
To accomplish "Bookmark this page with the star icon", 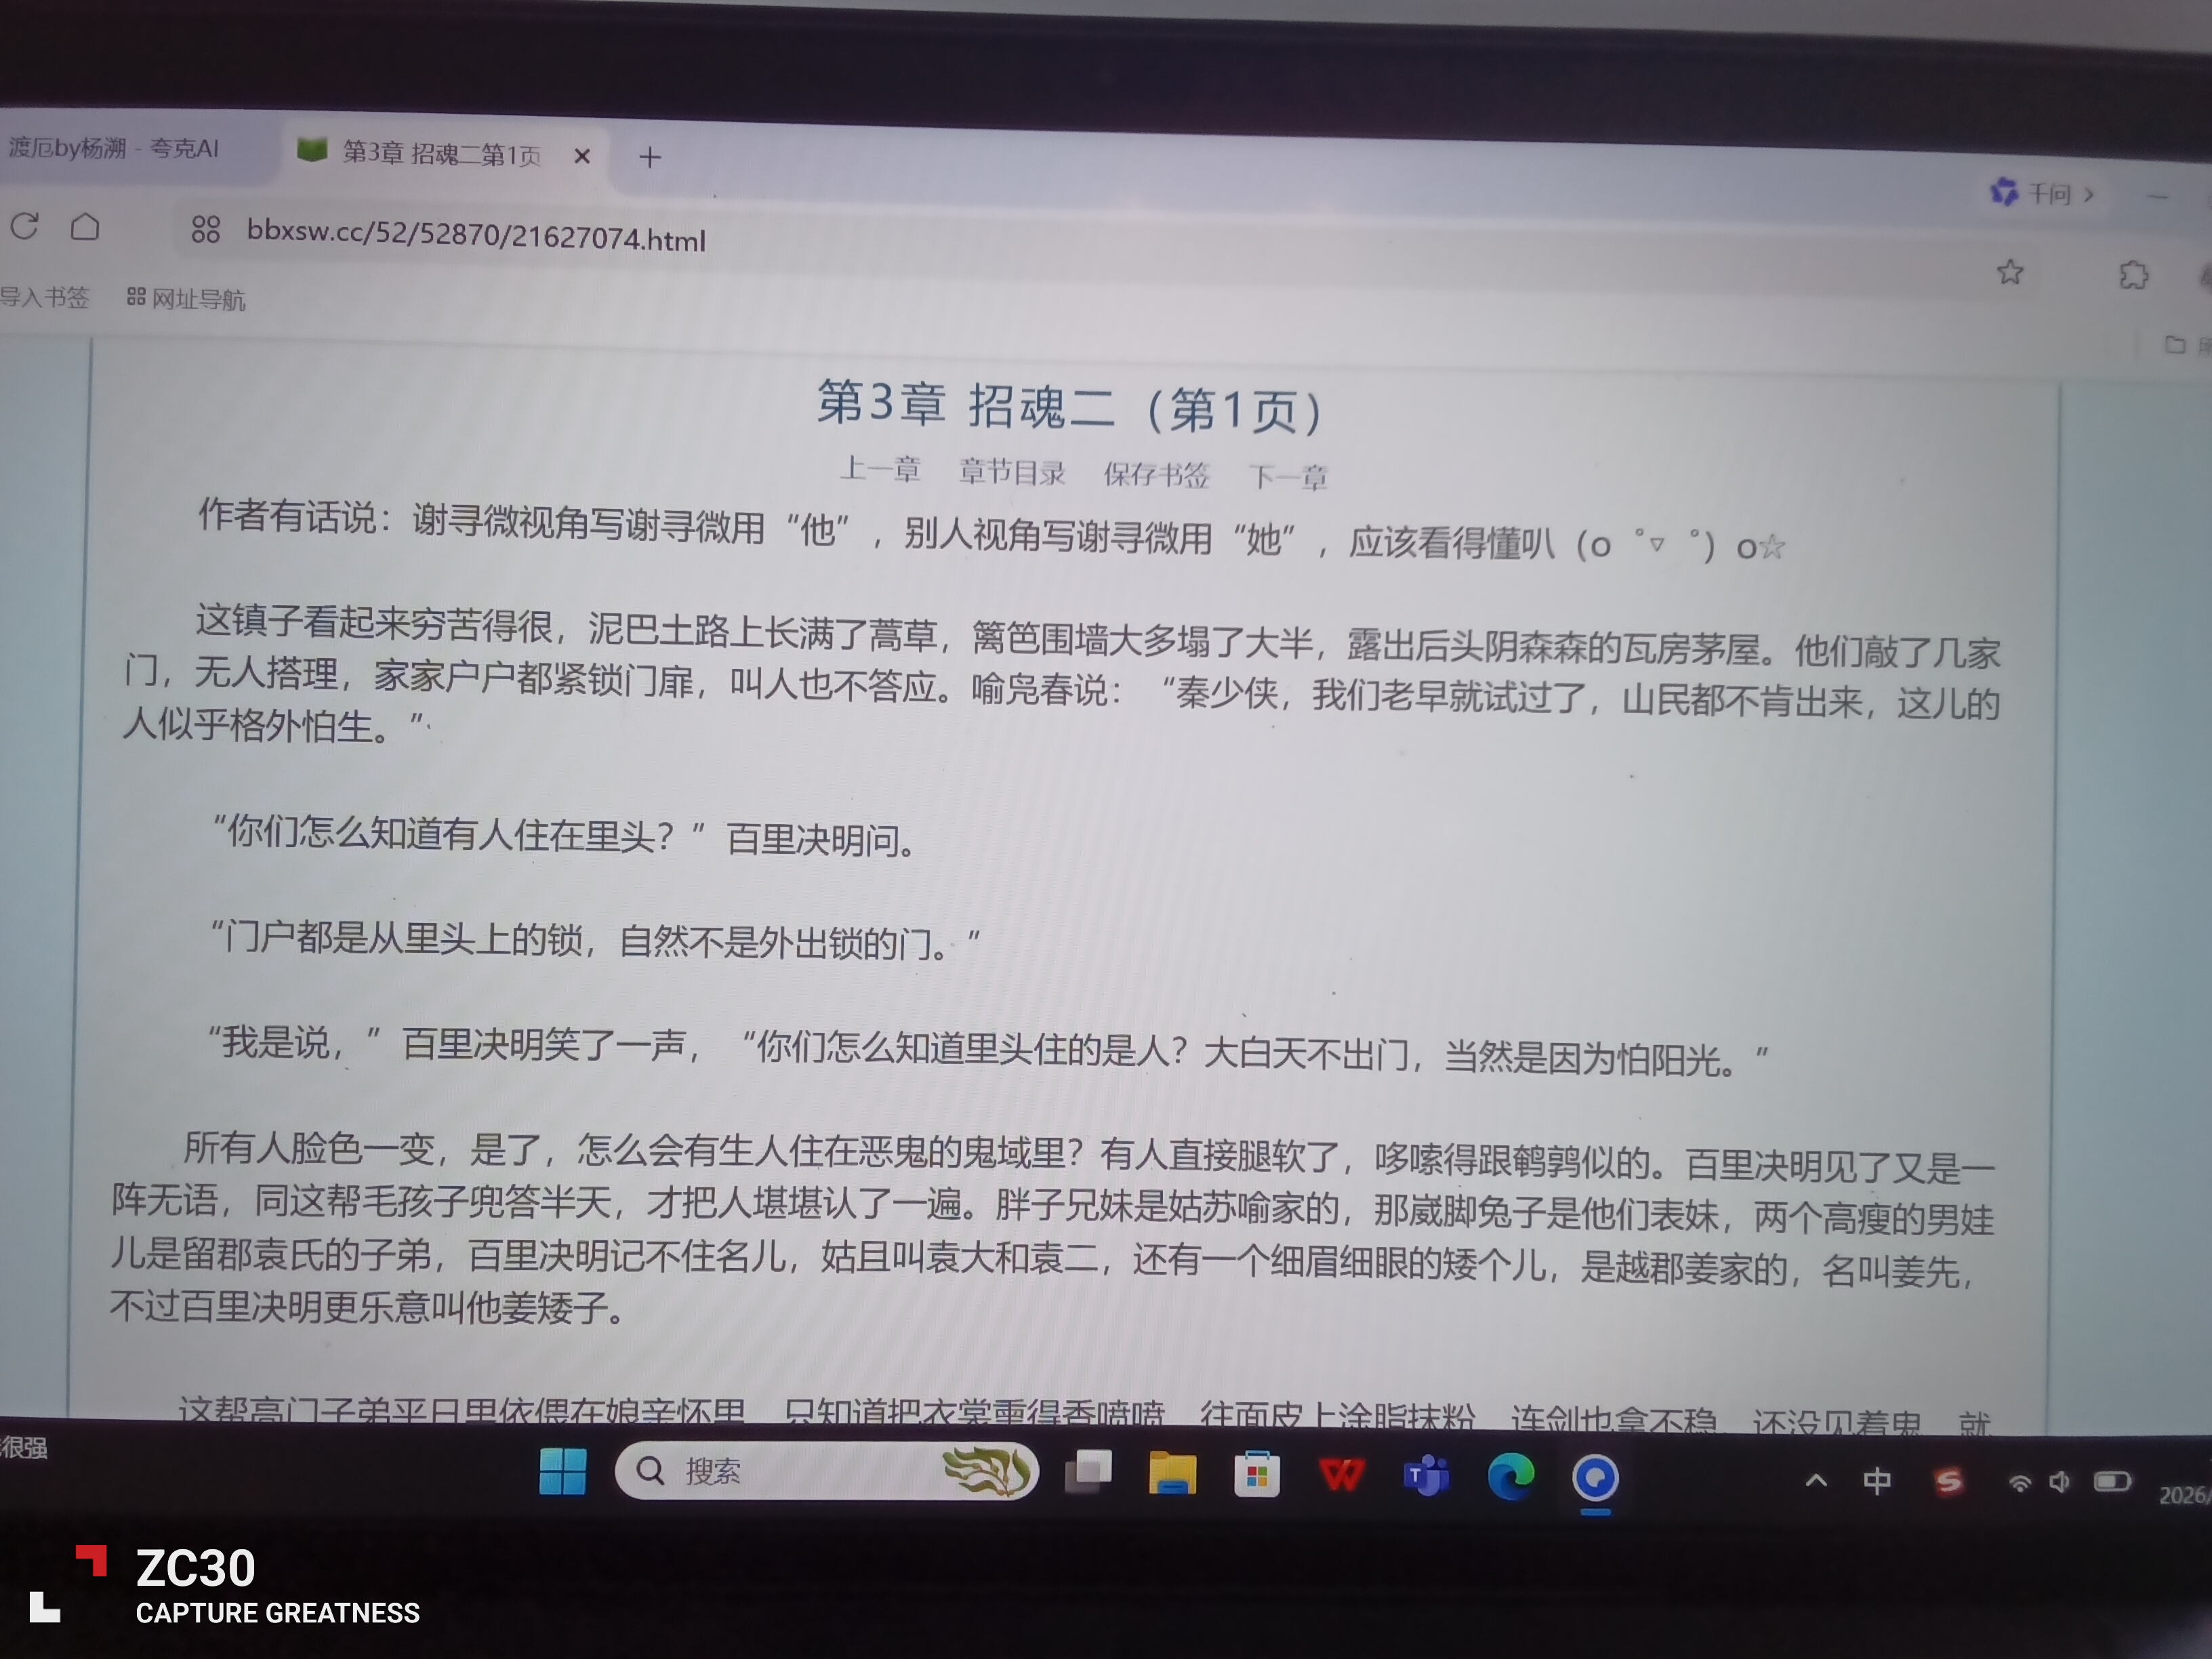I will [2010, 271].
